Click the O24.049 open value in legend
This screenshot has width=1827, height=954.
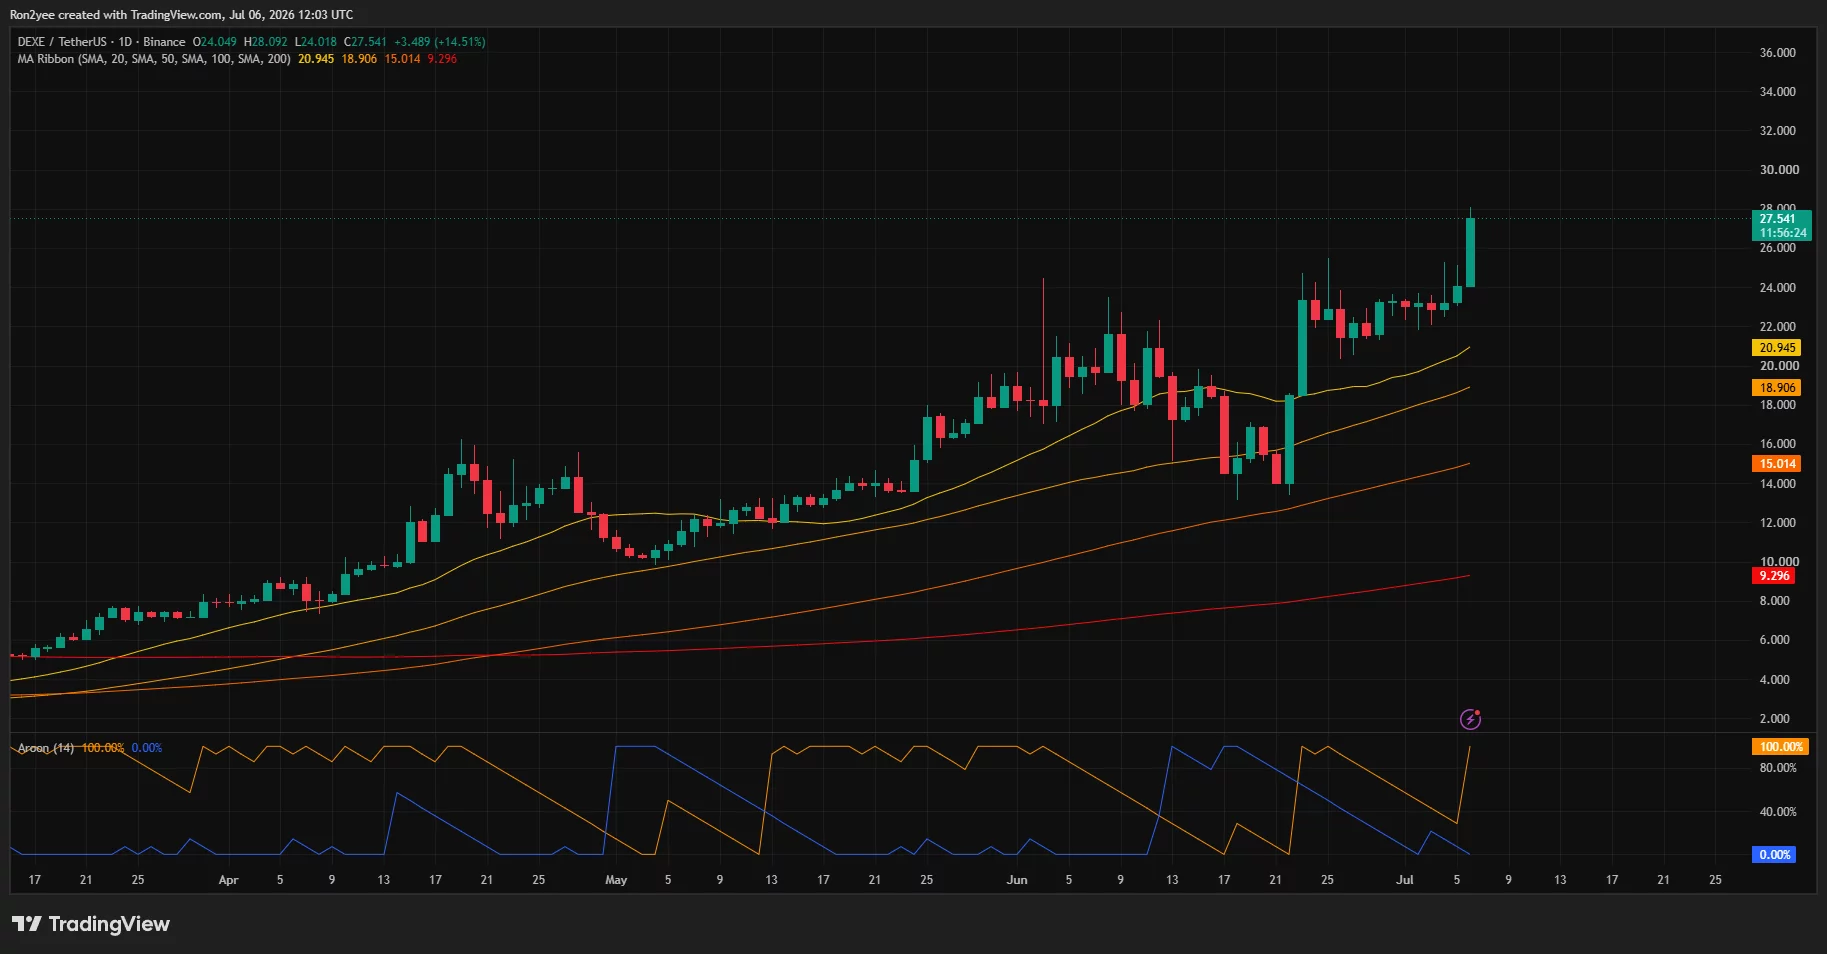(x=215, y=42)
